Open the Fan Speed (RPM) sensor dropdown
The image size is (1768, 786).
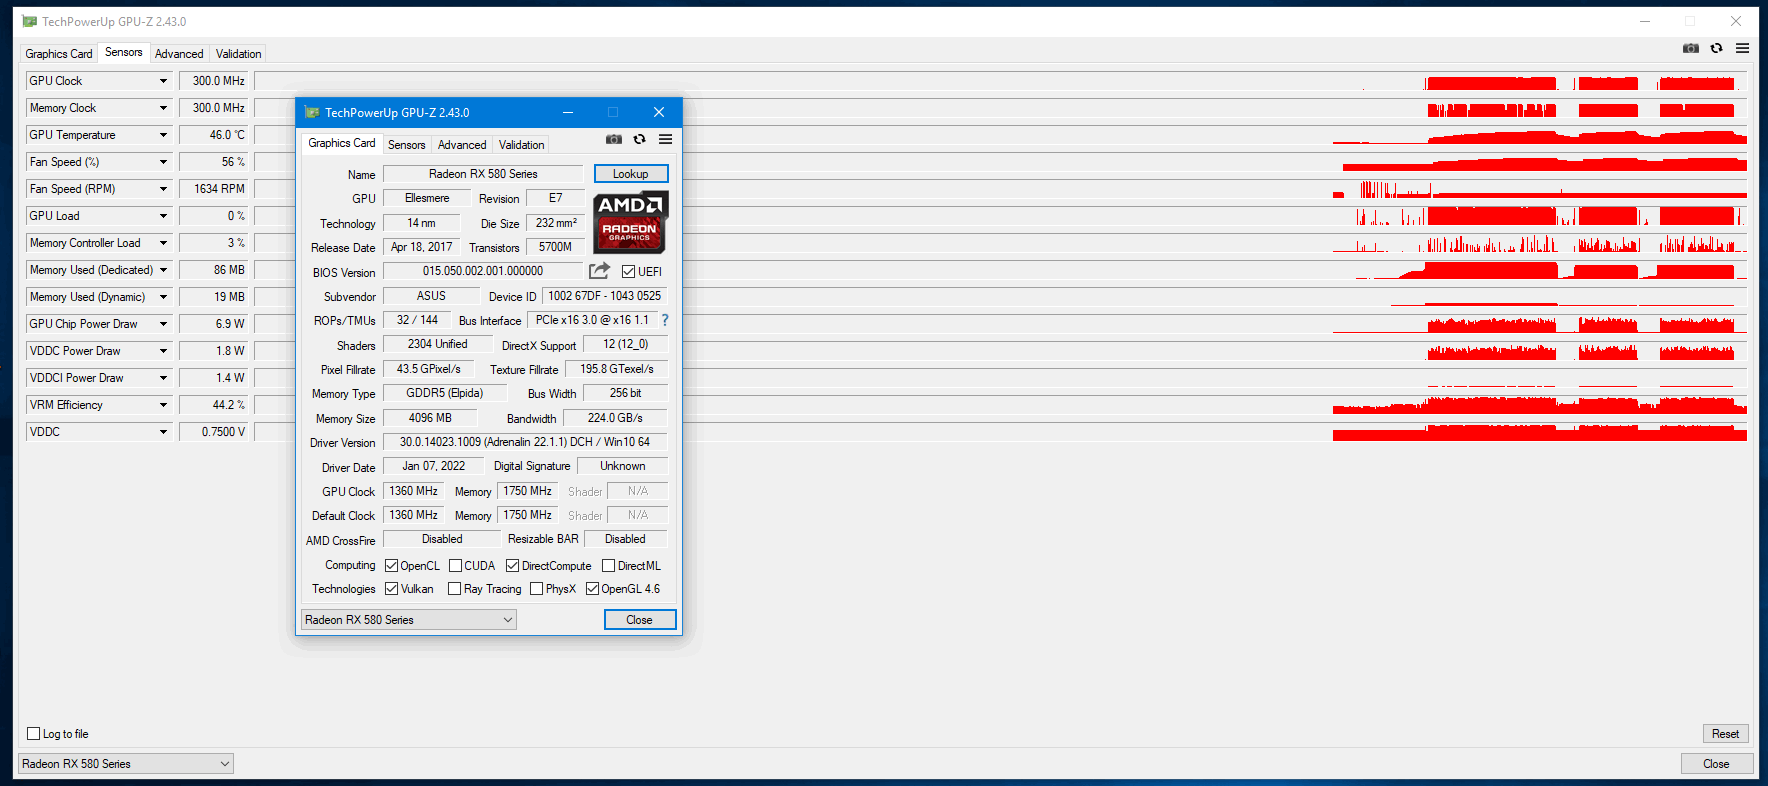163,189
